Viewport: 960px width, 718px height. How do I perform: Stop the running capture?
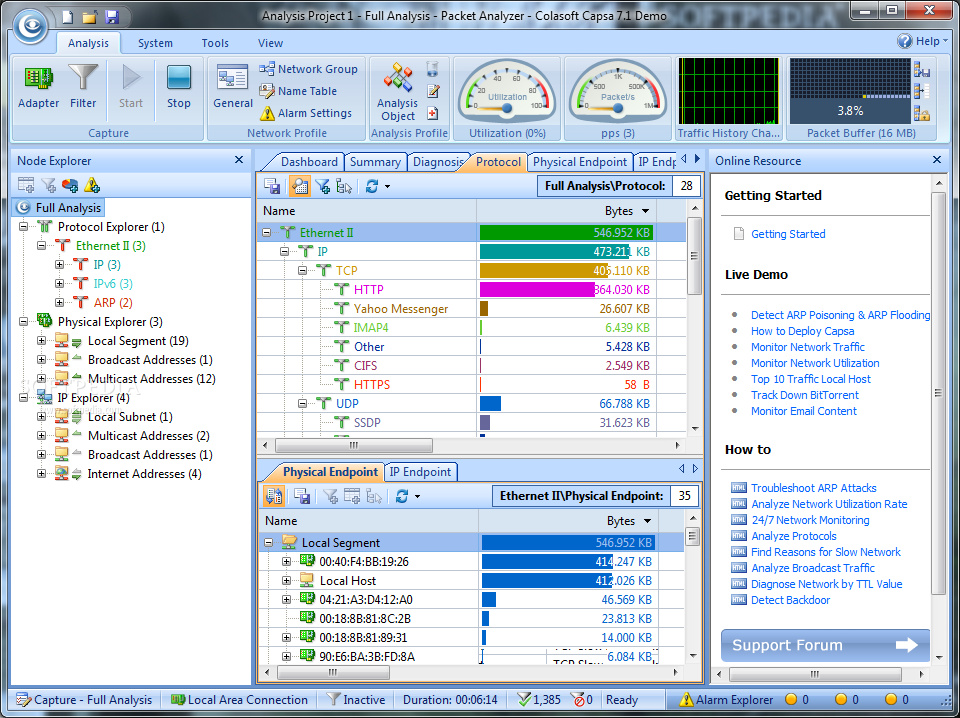[x=179, y=87]
